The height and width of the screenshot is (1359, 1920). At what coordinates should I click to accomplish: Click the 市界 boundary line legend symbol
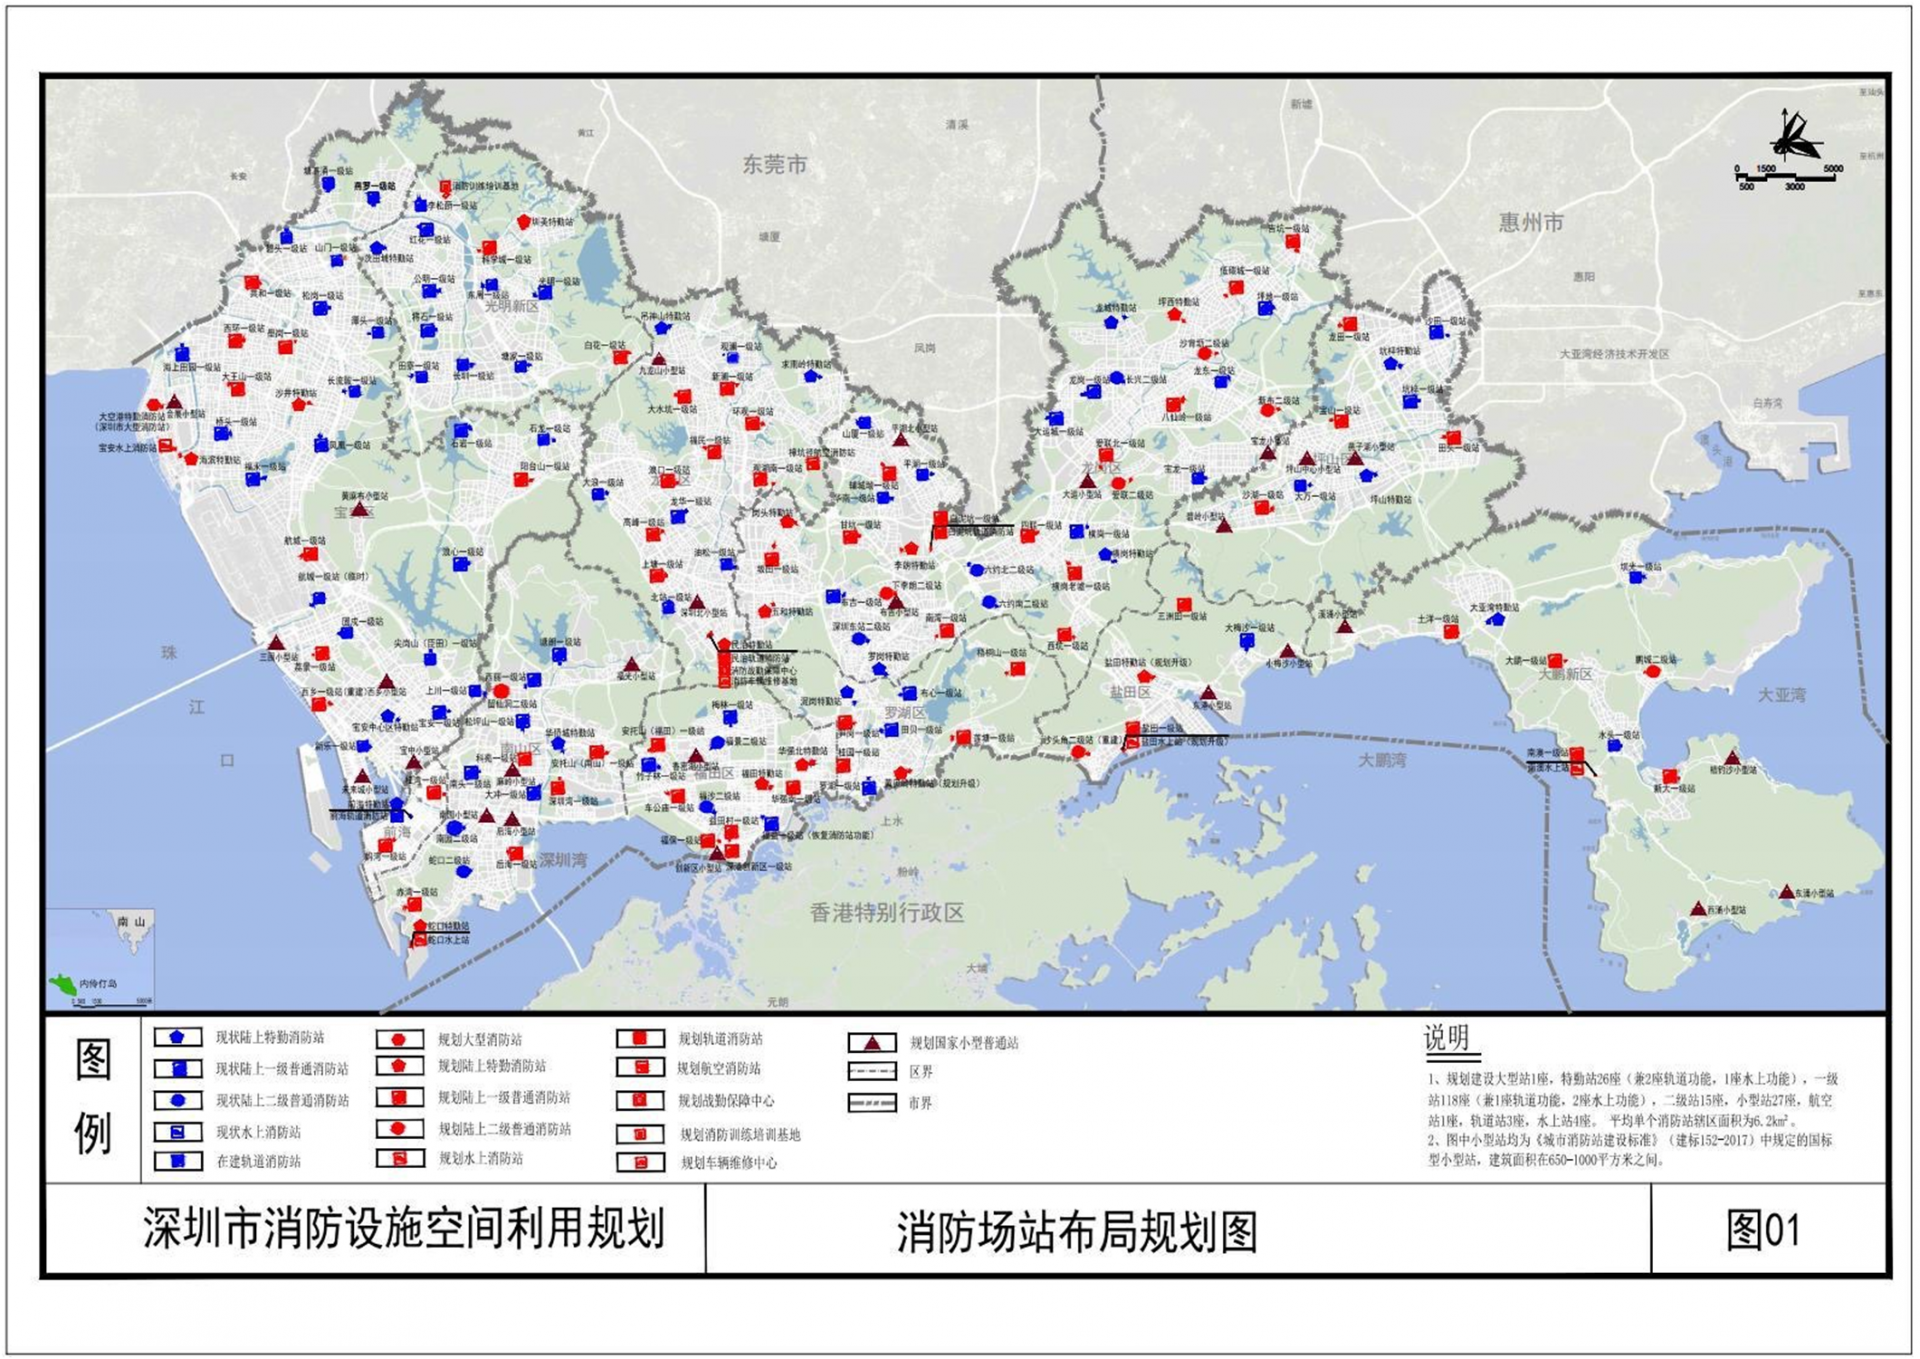pyautogui.click(x=872, y=1103)
